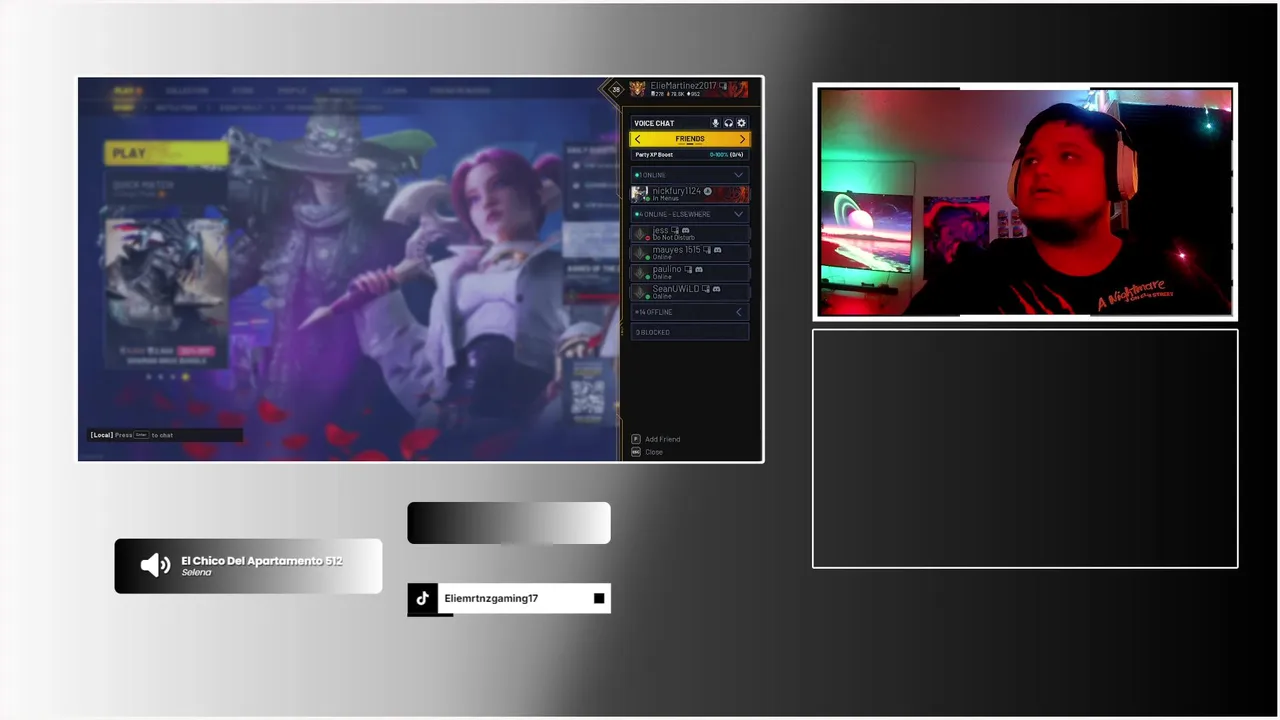
Task: Click the Discord icon next to mauyes 1515
Action: coord(717,250)
